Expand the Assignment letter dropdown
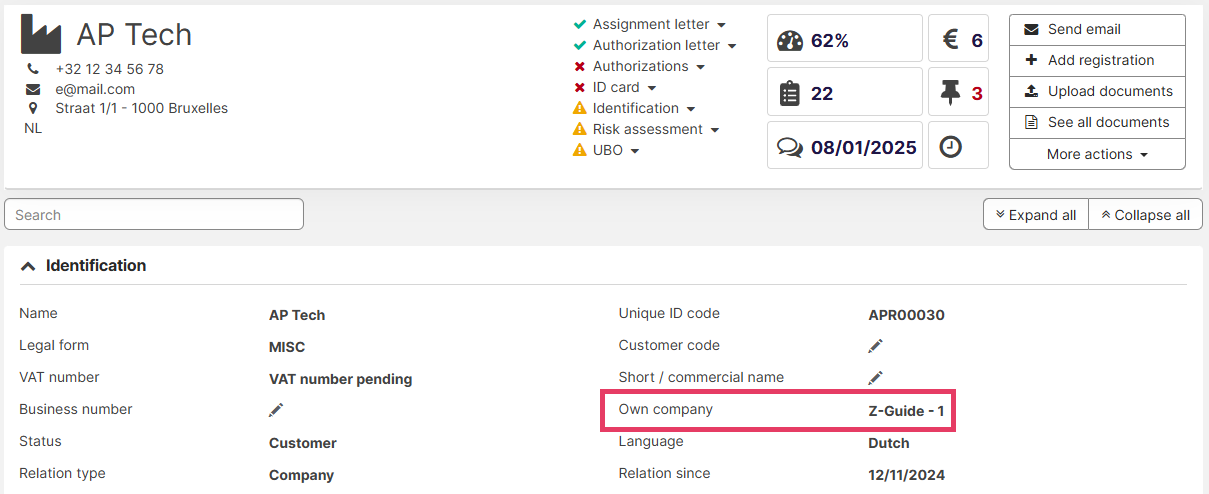Viewport: 1209px width, 494px height. pos(722,25)
